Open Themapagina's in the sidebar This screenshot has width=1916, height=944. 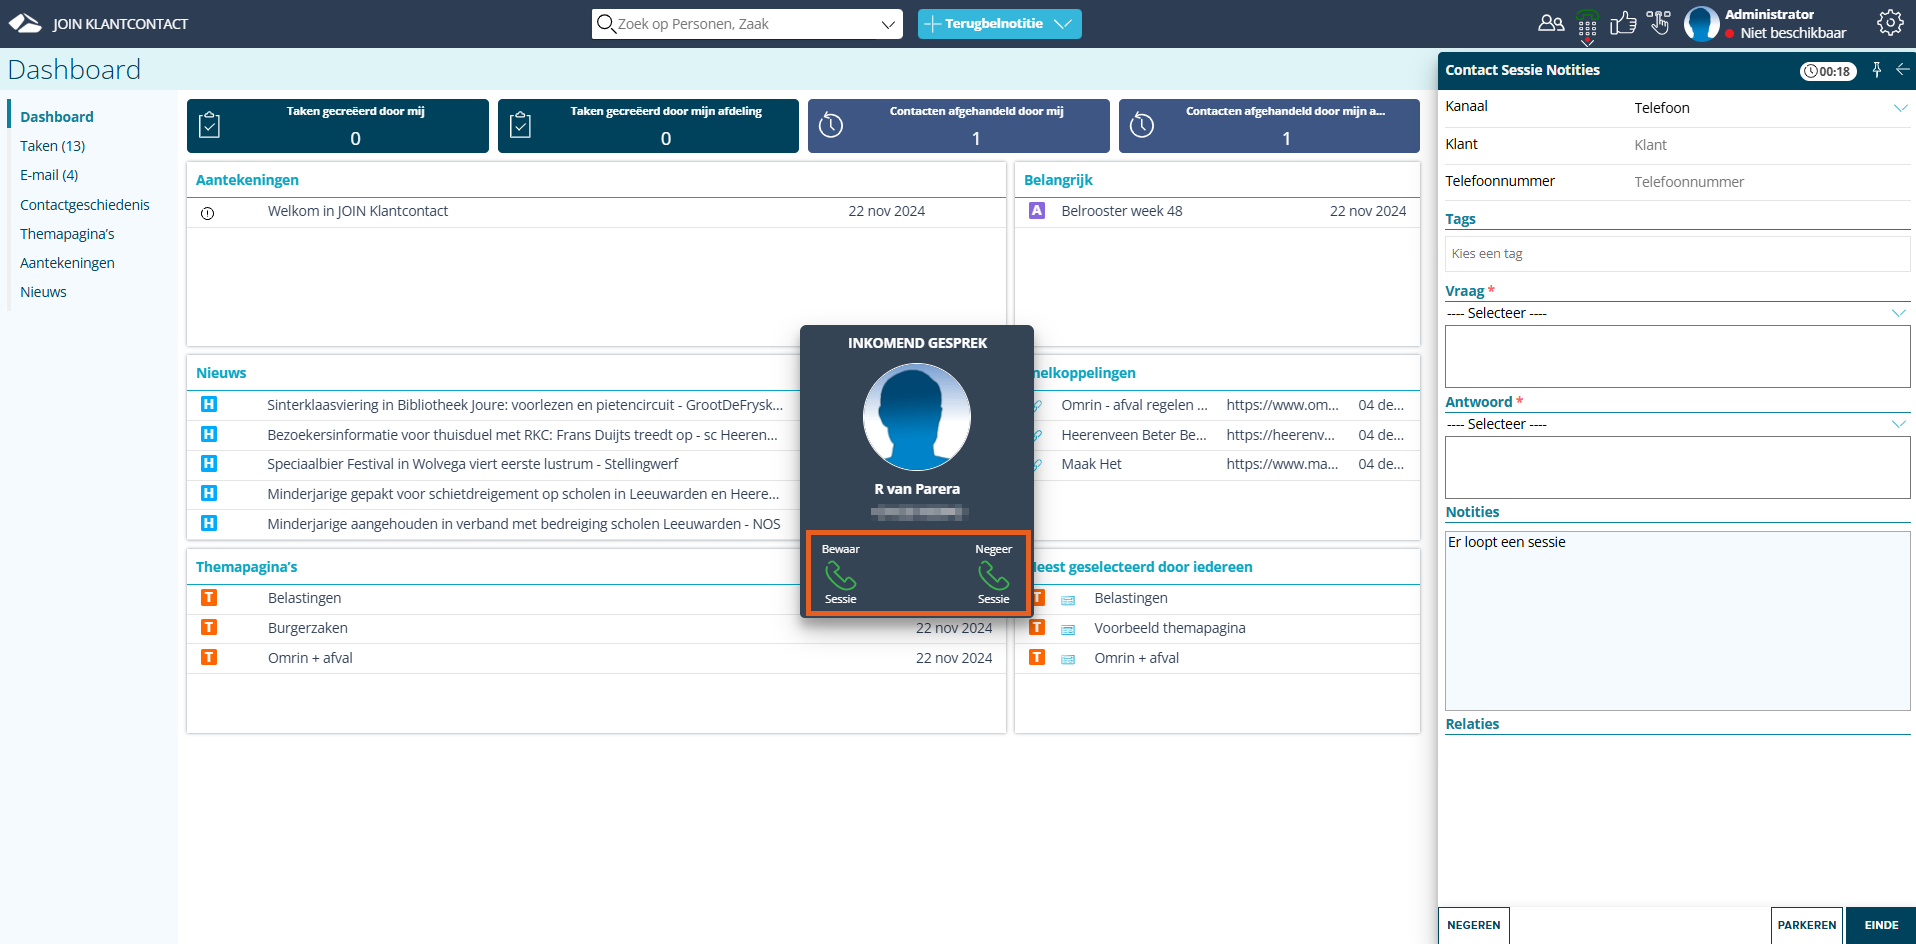pyautogui.click(x=67, y=234)
